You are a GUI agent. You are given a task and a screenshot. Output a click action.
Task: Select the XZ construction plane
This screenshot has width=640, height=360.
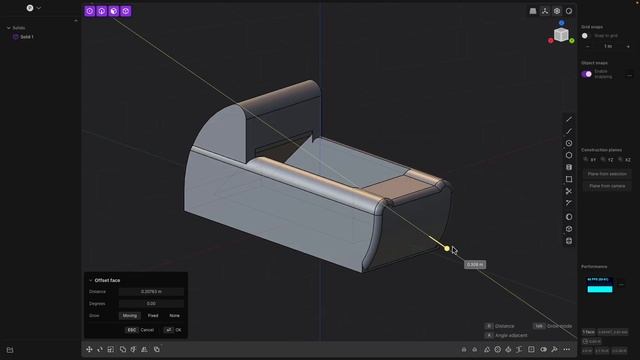point(625,160)
